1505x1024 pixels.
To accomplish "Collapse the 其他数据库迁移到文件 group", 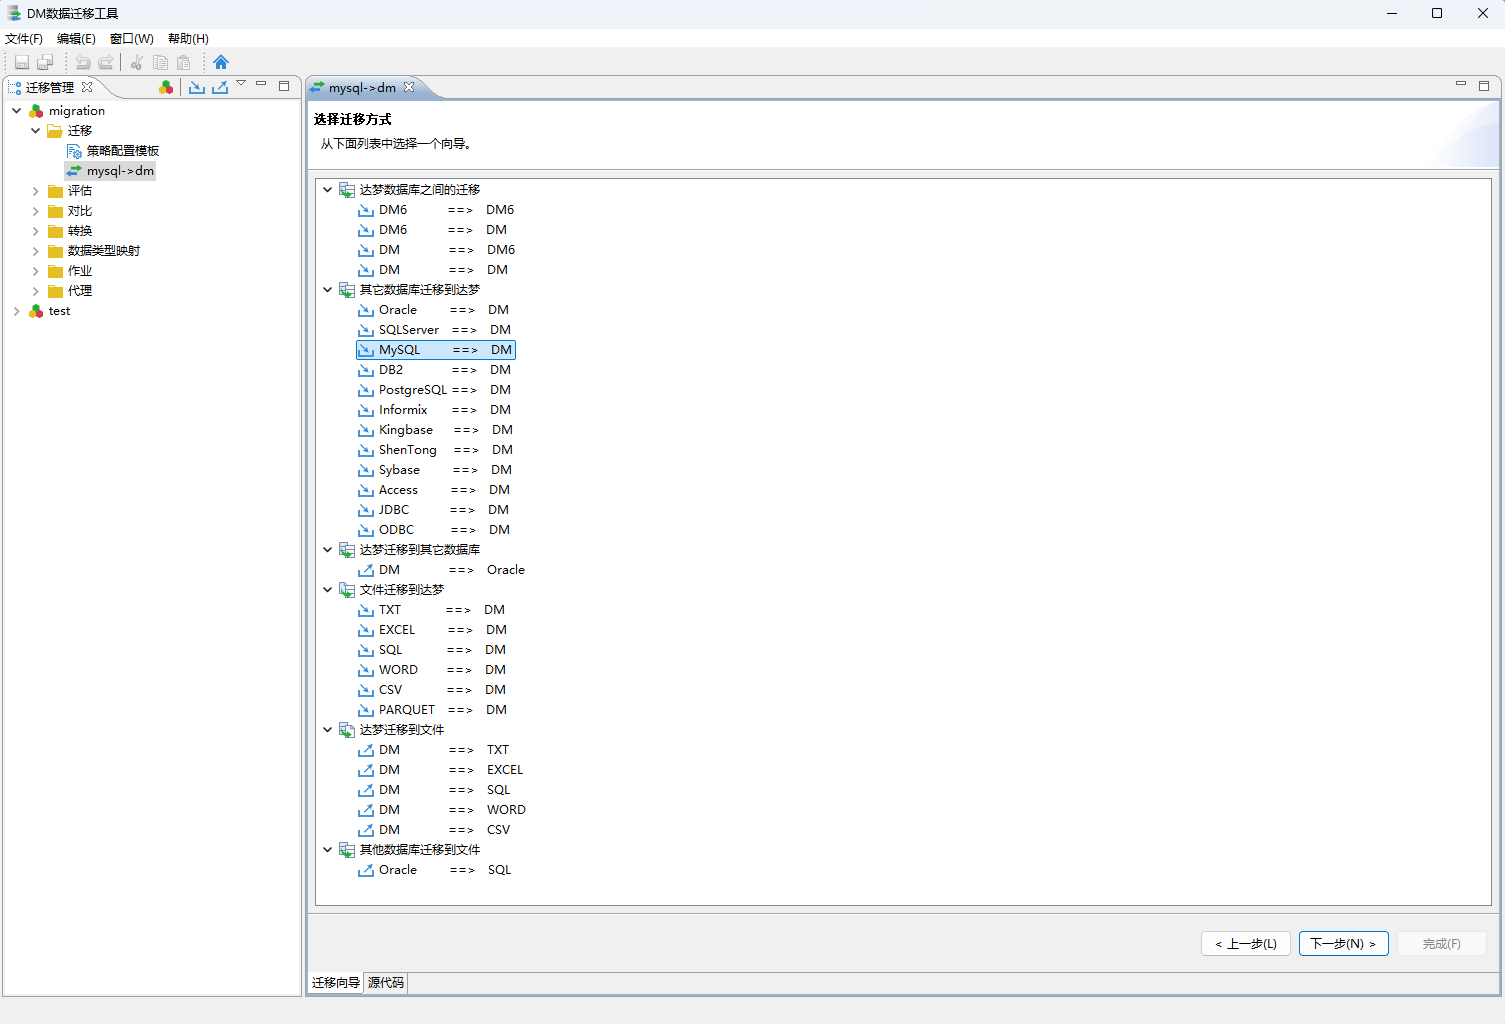I will pyautogui.click(x=327, y=849).
